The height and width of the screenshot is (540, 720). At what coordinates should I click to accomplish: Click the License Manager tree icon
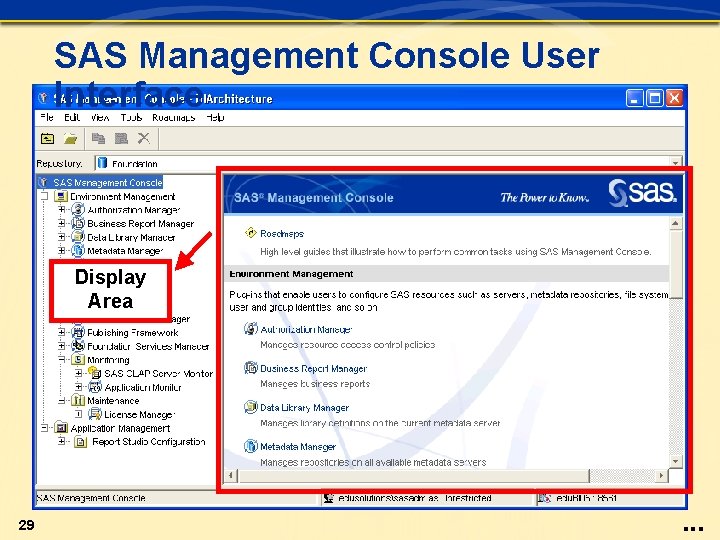[95, 414]
